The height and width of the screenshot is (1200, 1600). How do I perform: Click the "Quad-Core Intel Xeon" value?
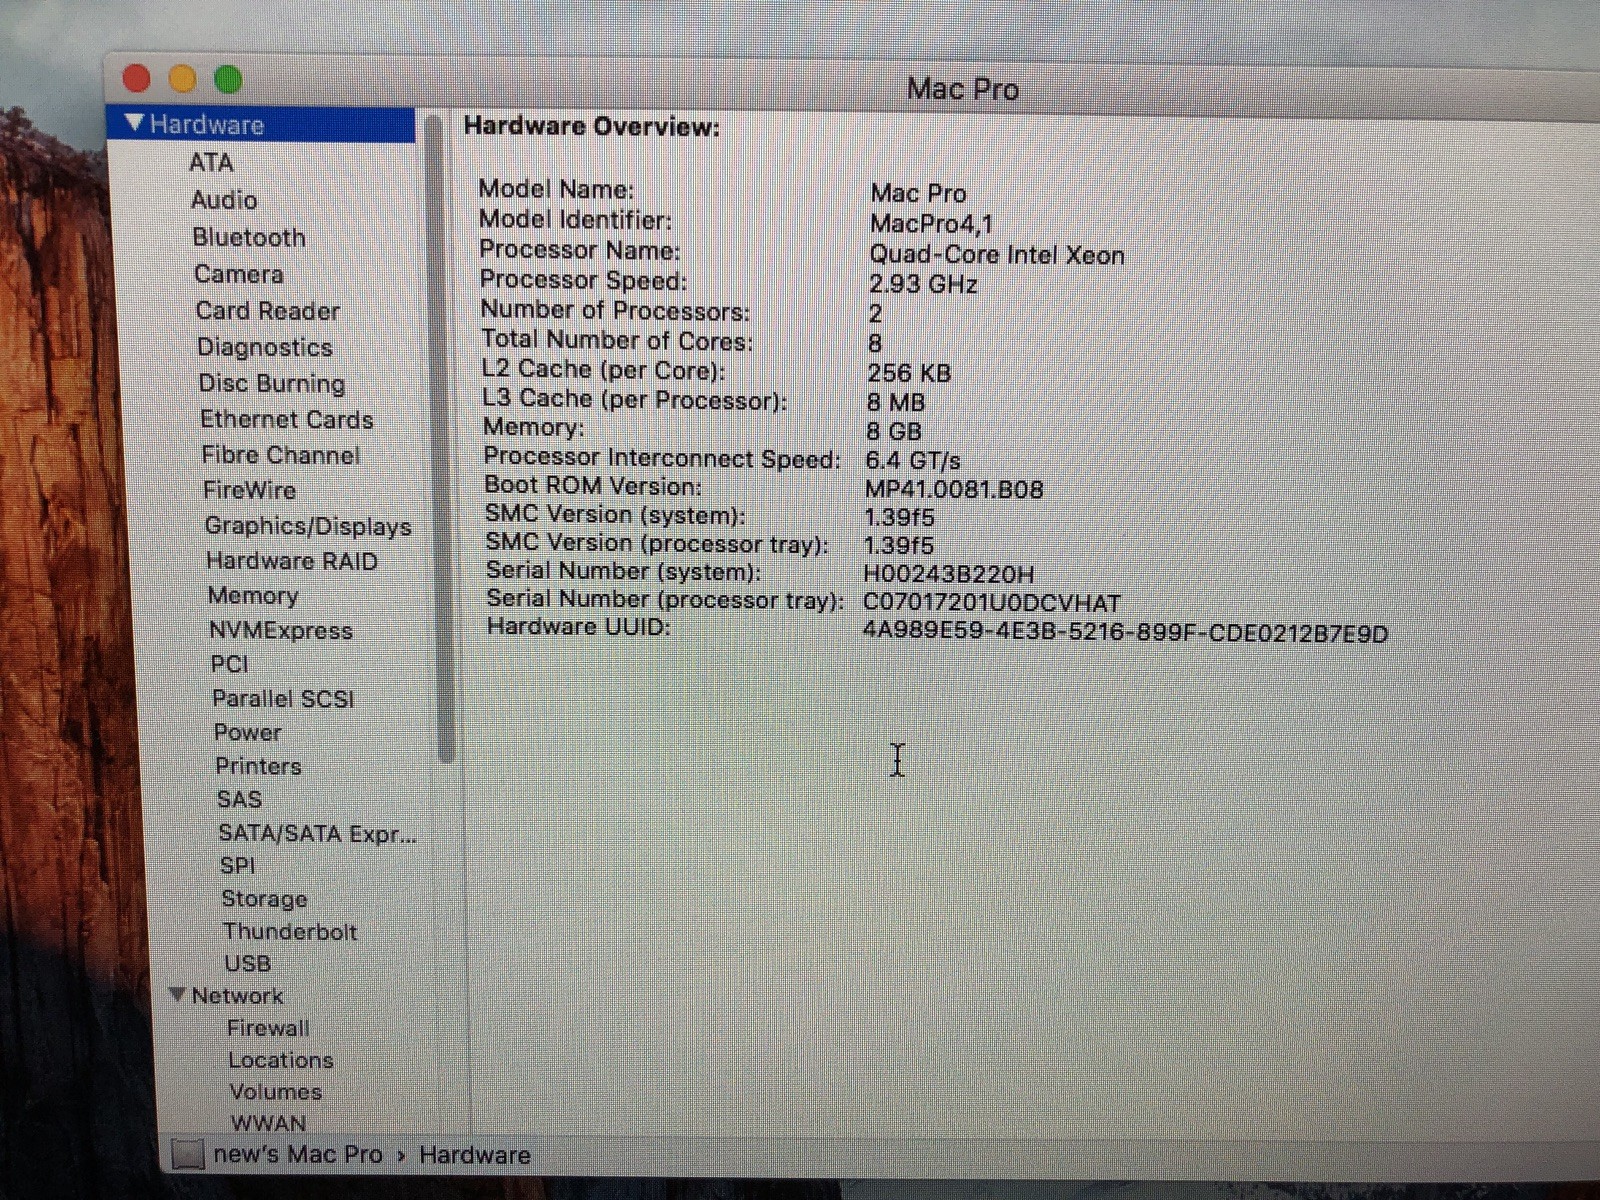[997, 255]
